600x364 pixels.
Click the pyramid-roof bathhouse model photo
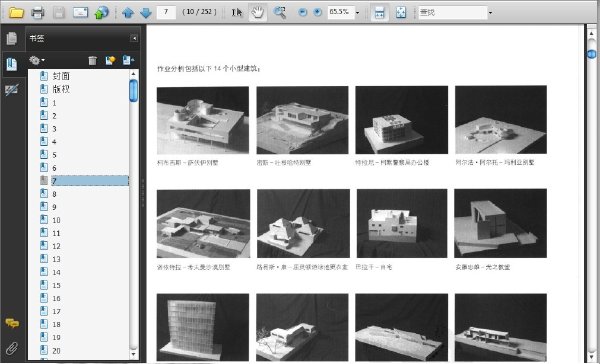(x=303, y=223)
